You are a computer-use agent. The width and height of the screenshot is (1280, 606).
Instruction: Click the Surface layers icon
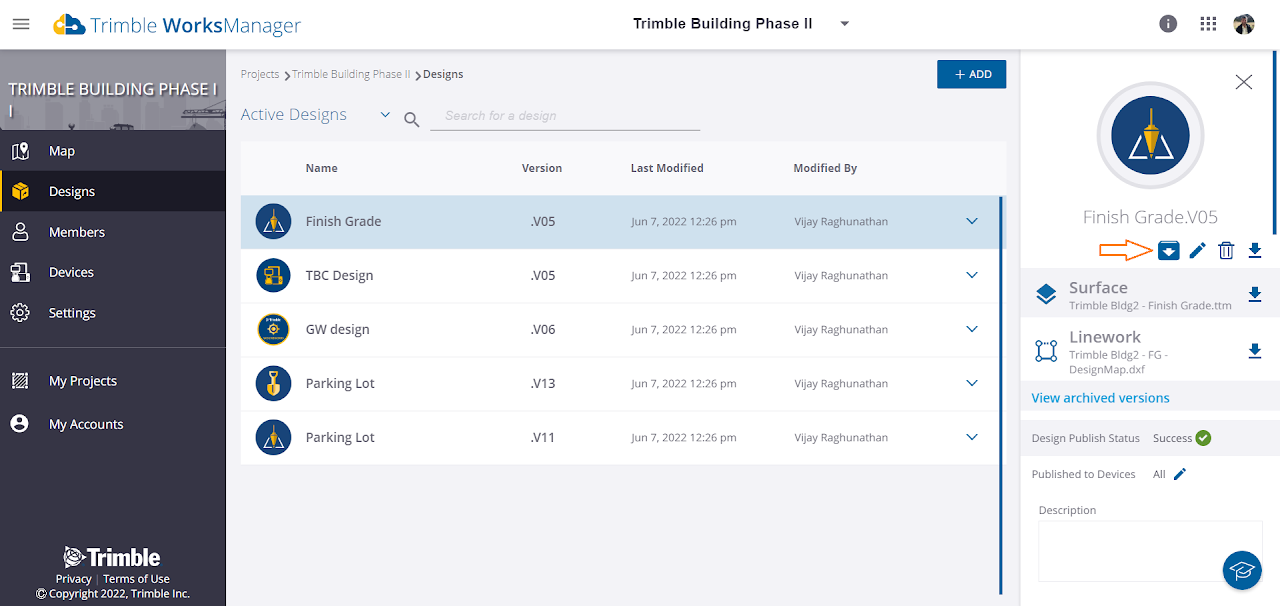tap(1046, 294)
